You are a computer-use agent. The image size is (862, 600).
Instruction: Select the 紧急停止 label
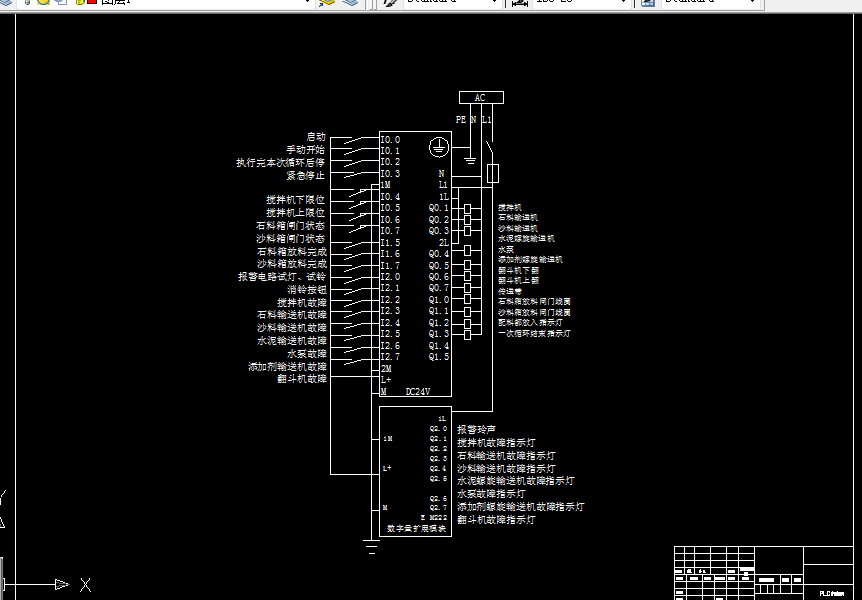pos(305,175)
